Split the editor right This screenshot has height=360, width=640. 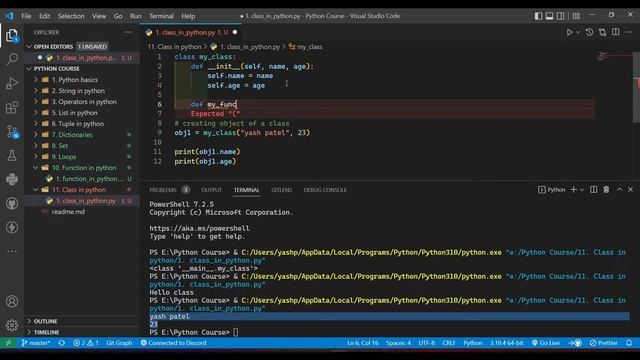tap(616, 32)
